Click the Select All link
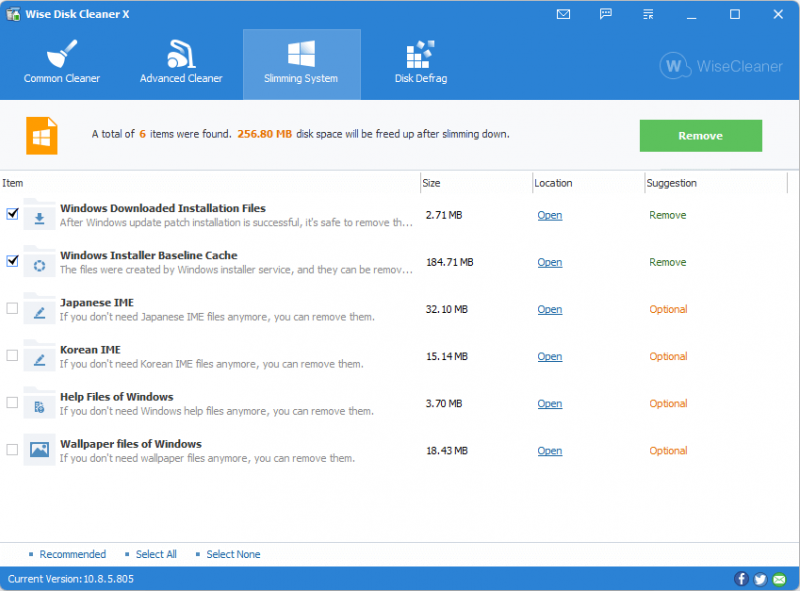The image size is (800, 591). 156,554
